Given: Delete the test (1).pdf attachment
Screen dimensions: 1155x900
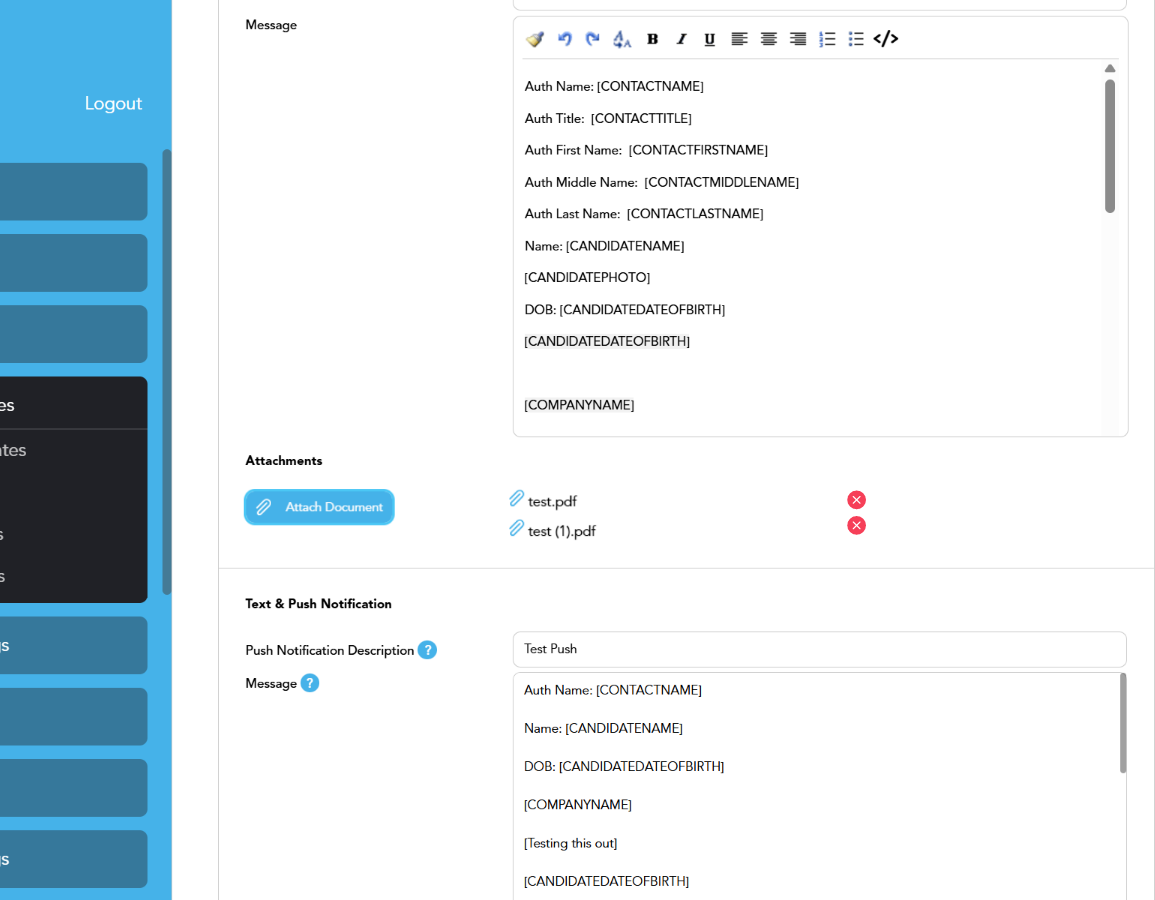Looking at the screenshot, I should 856,526.
